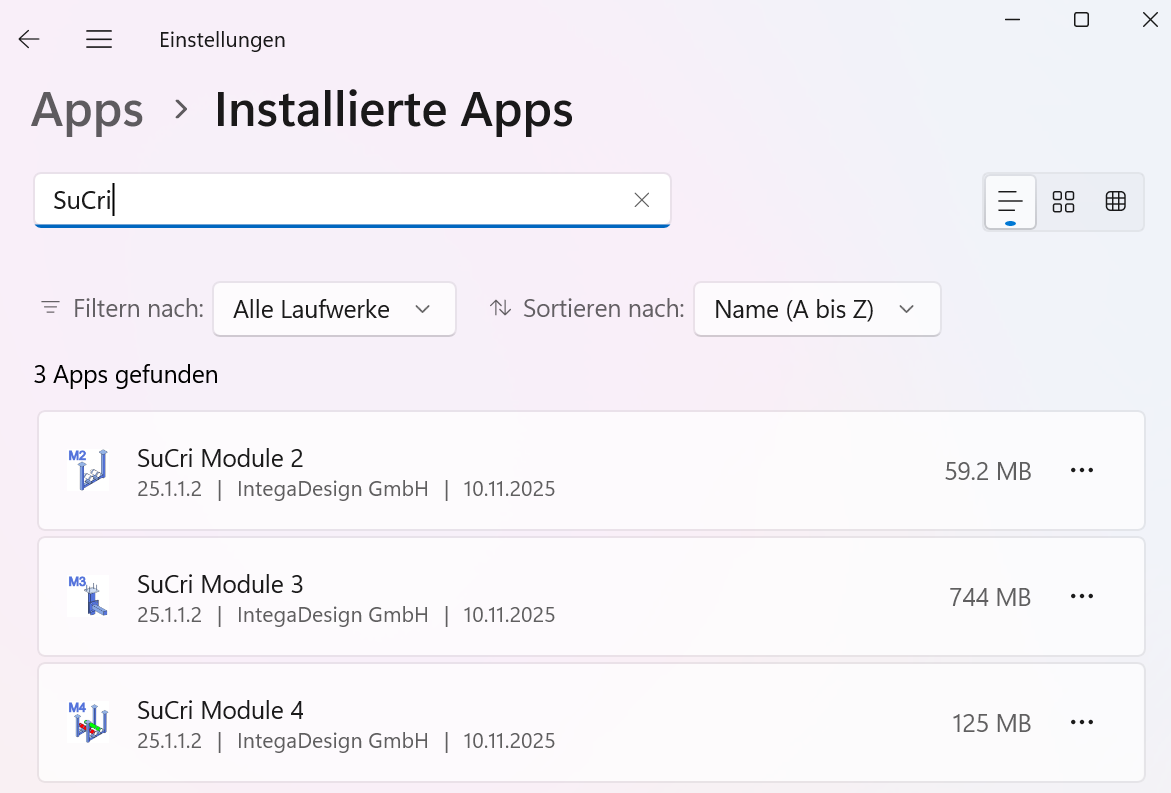Click the 3 Apps gefunden text

pos(126,375)
